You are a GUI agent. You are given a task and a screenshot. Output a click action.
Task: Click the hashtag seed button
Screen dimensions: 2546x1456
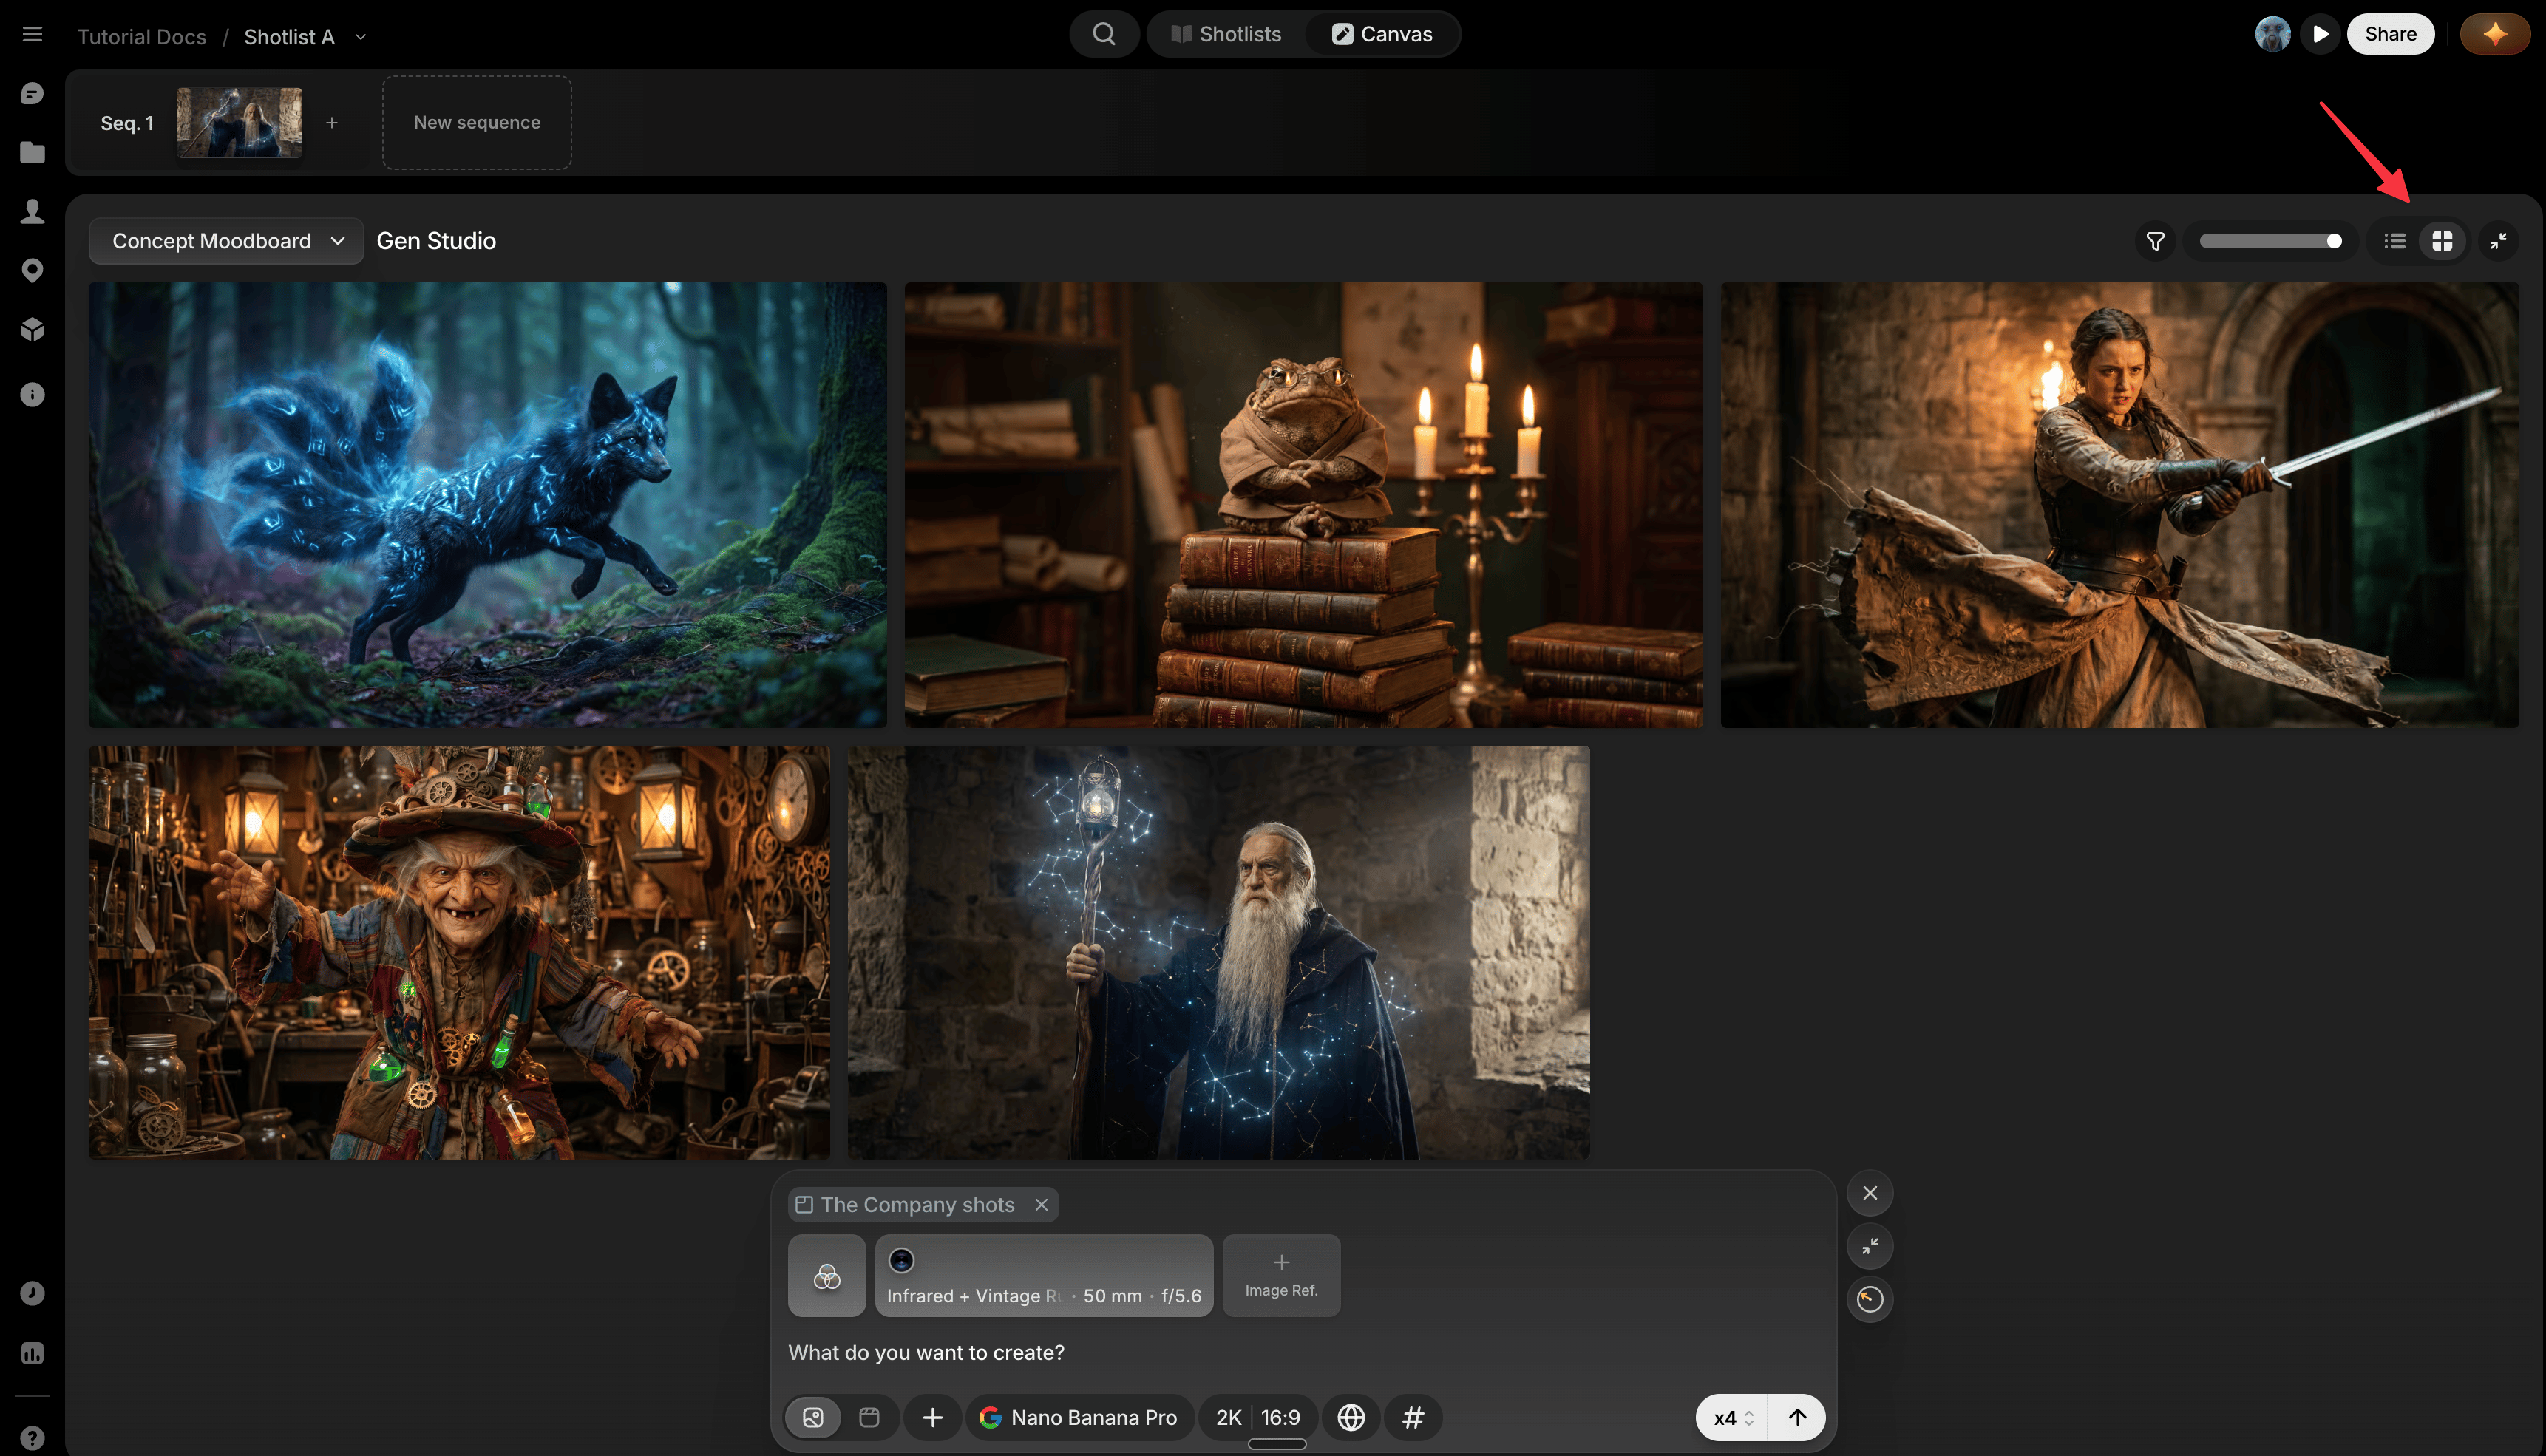1413,1417
